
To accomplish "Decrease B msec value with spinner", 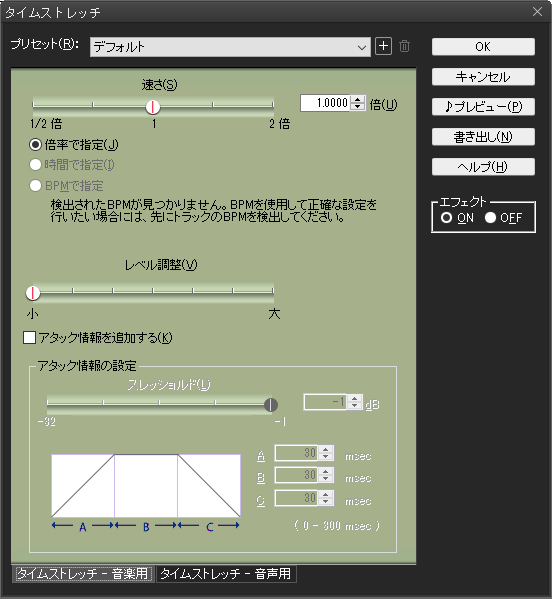I will pos(326,479).
